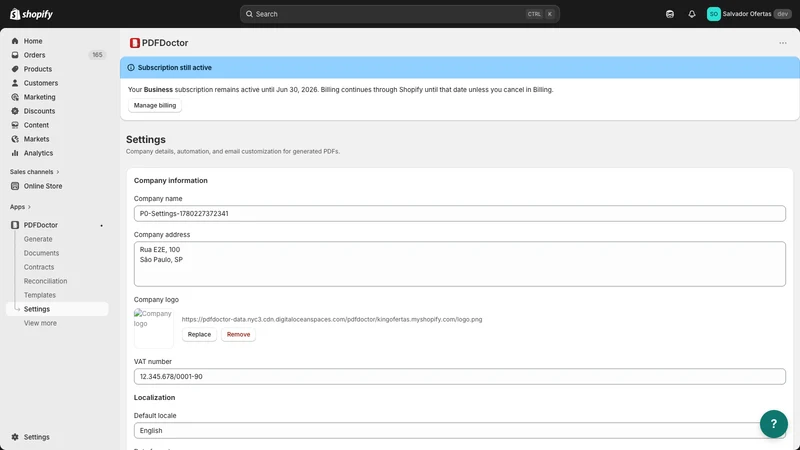Screen dimensions: 800x450
Task: Click the Analytics bar chart icon
Action: pyautogui.click(x=15, y=153)
